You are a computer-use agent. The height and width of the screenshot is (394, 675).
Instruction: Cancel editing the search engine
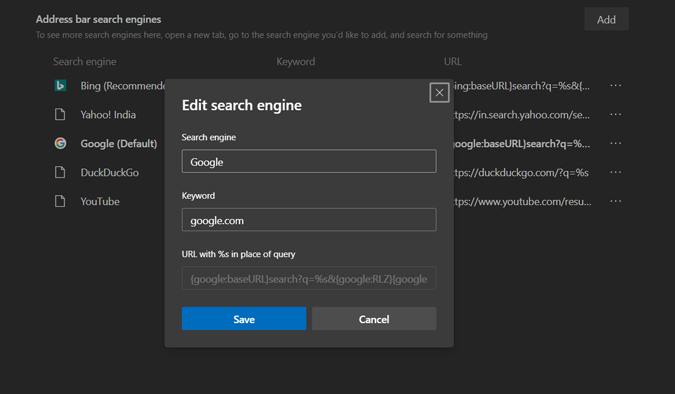click(374, 319)
